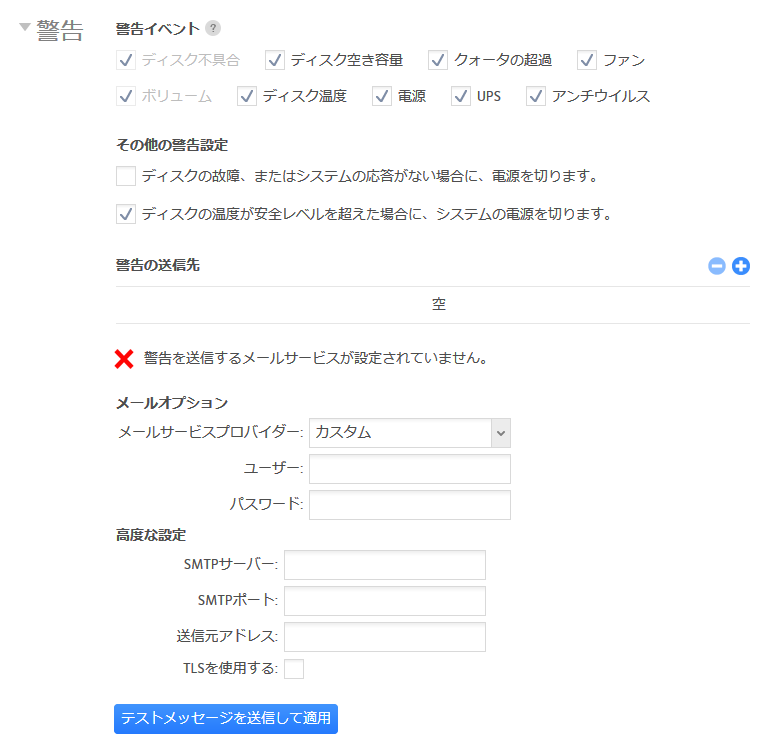Uncheck the ディスク温度 checkbox
This screenshot has width=769, height=751.
pyautogui.click(x=247, y=96)
